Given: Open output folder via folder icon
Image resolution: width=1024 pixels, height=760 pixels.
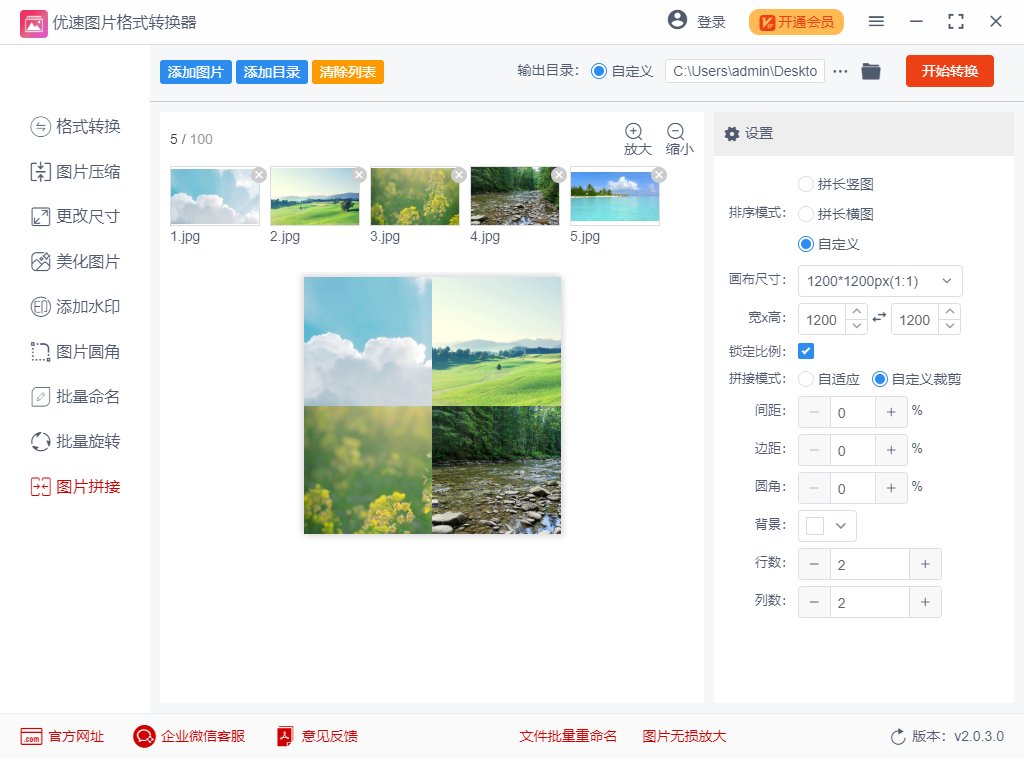Looking at the screenshot, I should 871,71.
